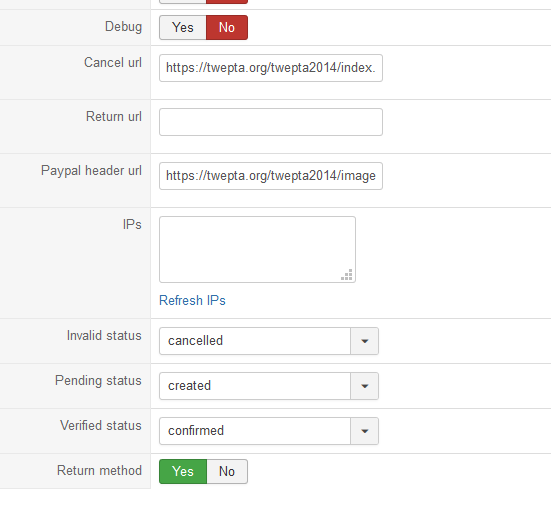Set Debug to Yes

pyautogui.click(x=183, y=27)
